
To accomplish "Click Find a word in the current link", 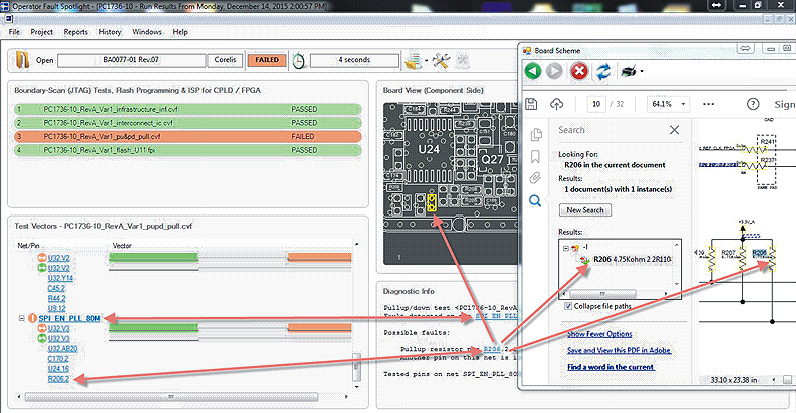I will (x=611, y=367).
